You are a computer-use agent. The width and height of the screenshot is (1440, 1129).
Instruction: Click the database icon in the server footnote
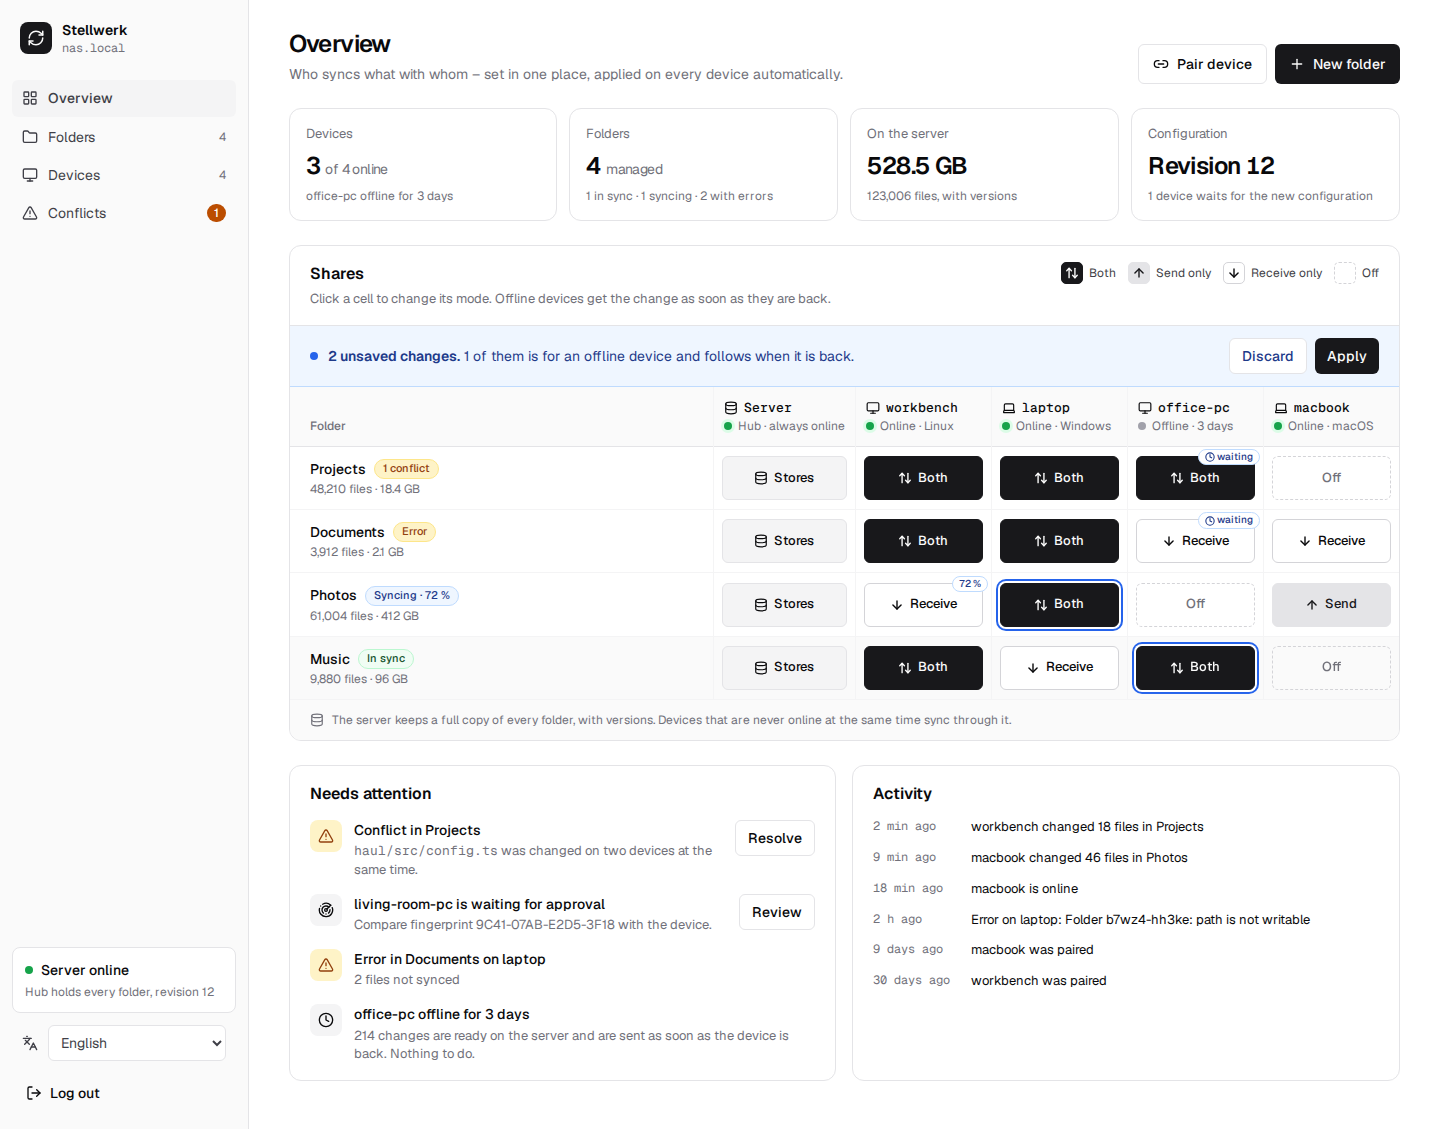click(x=317, y=720)
